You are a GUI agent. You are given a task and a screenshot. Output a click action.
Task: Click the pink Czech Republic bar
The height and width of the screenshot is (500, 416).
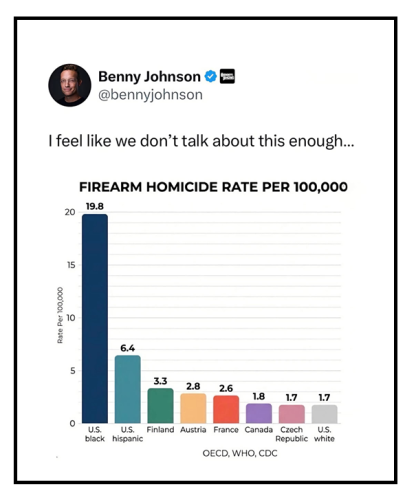tap(292, 414)
